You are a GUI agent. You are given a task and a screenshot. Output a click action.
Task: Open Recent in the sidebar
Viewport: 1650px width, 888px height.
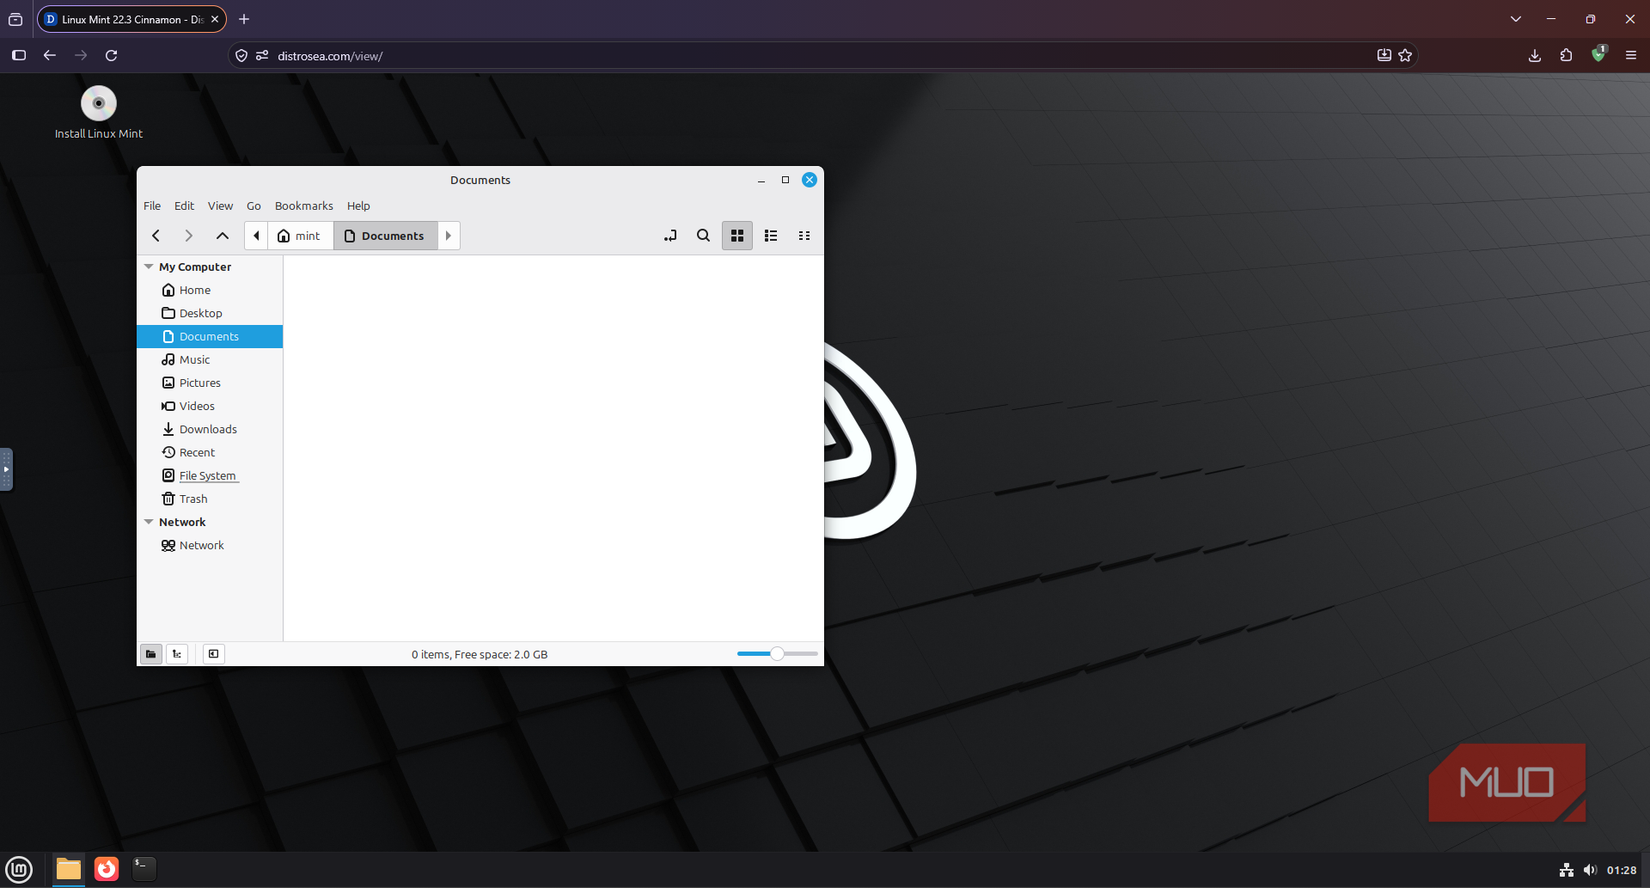[x=210, y=452]
